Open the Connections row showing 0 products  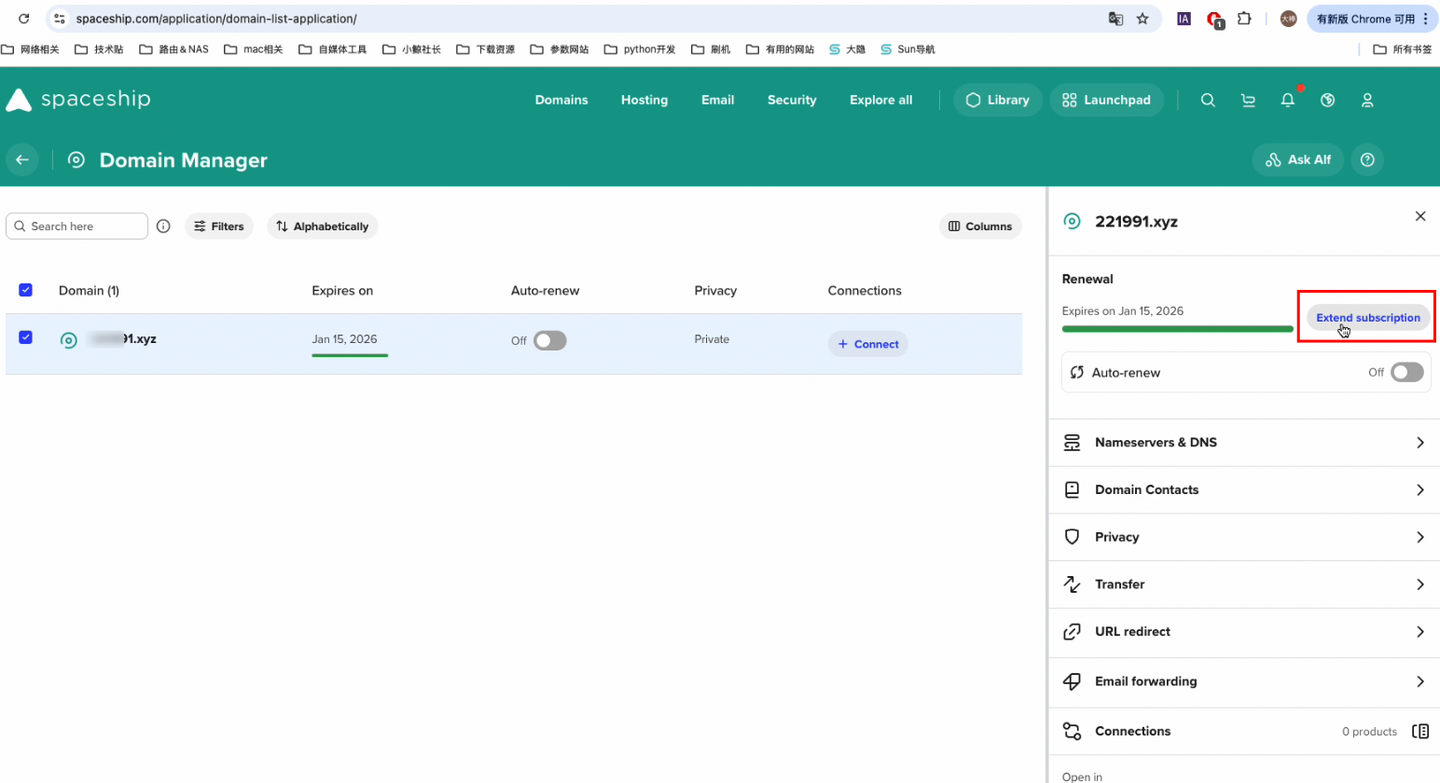1244,731
